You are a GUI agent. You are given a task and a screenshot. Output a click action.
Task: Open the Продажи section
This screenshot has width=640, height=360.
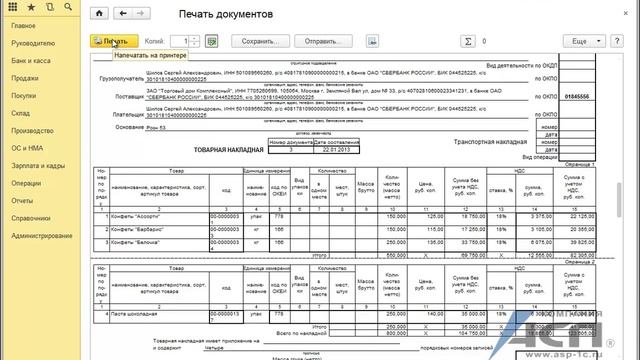25,78
